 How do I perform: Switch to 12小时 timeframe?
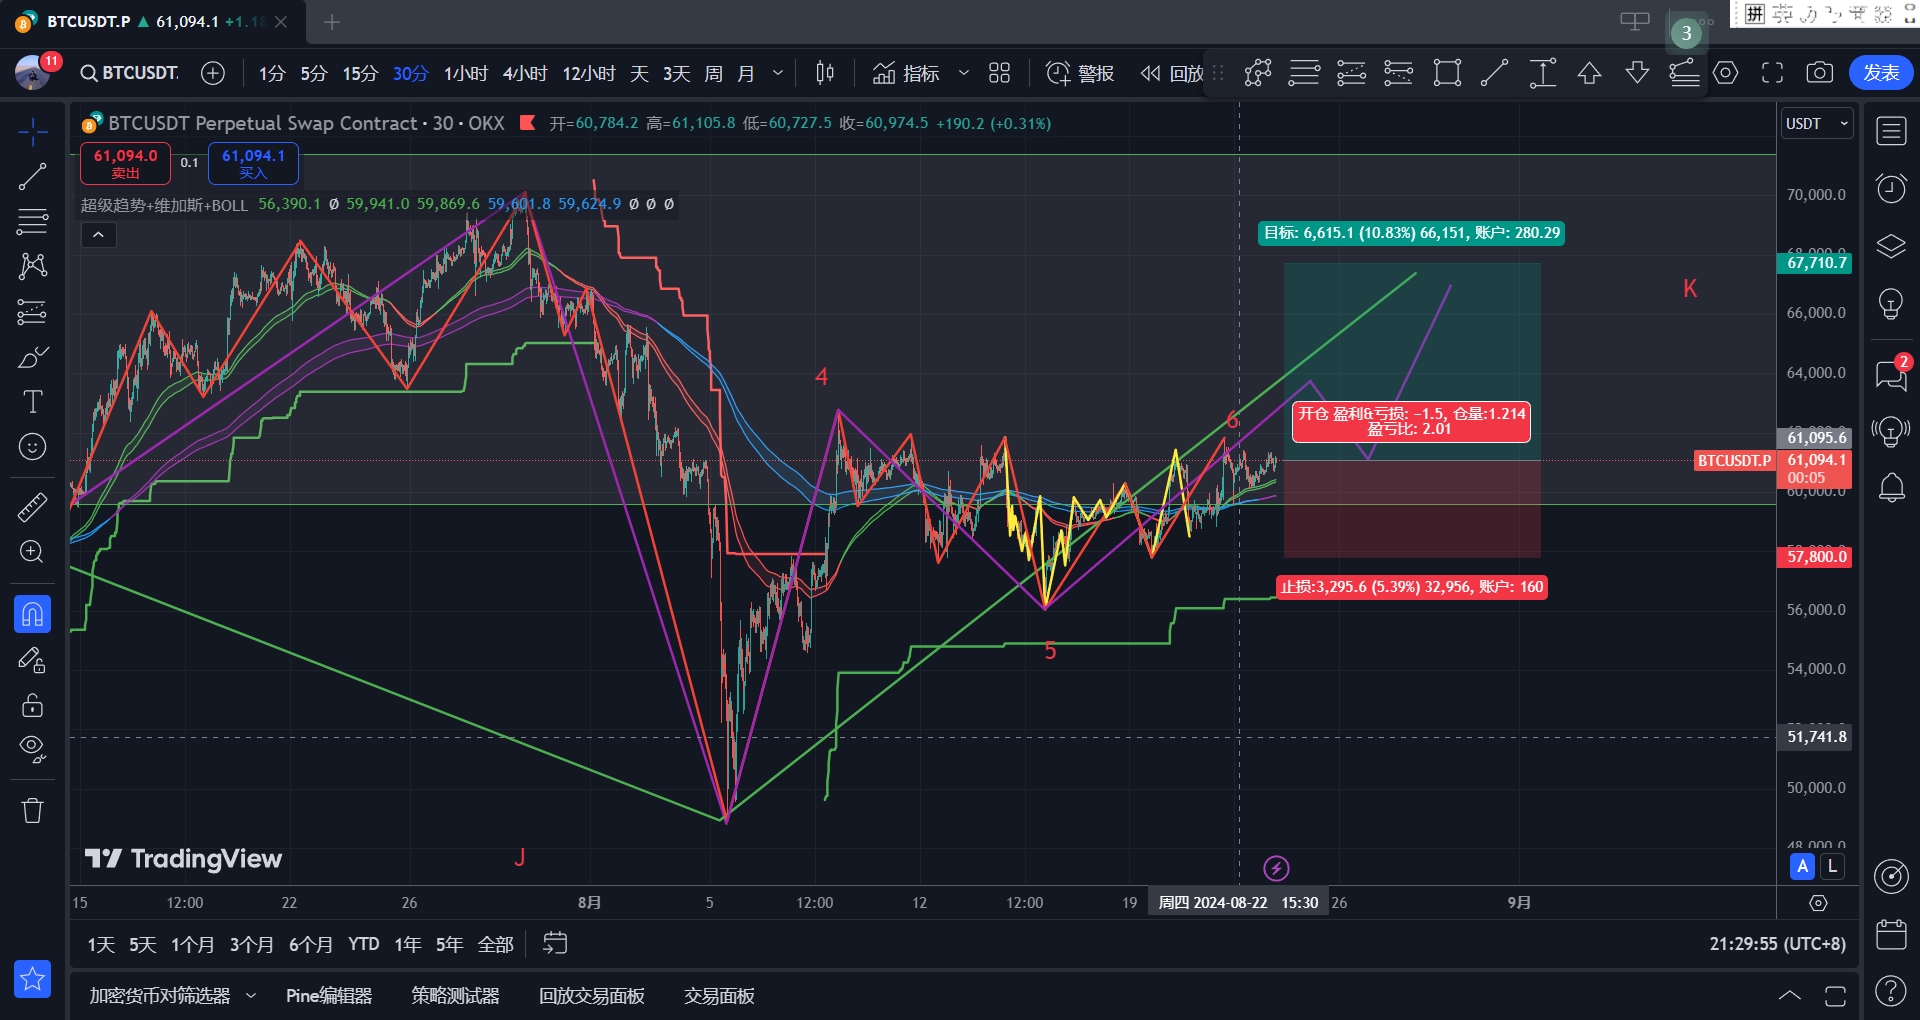(x=589, y=73)
